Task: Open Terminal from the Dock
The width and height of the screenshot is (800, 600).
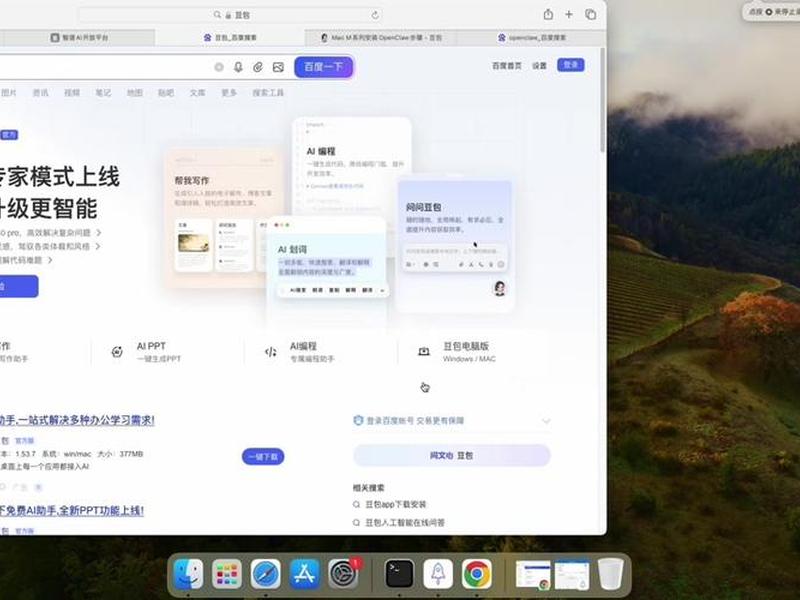Action: 399,573
